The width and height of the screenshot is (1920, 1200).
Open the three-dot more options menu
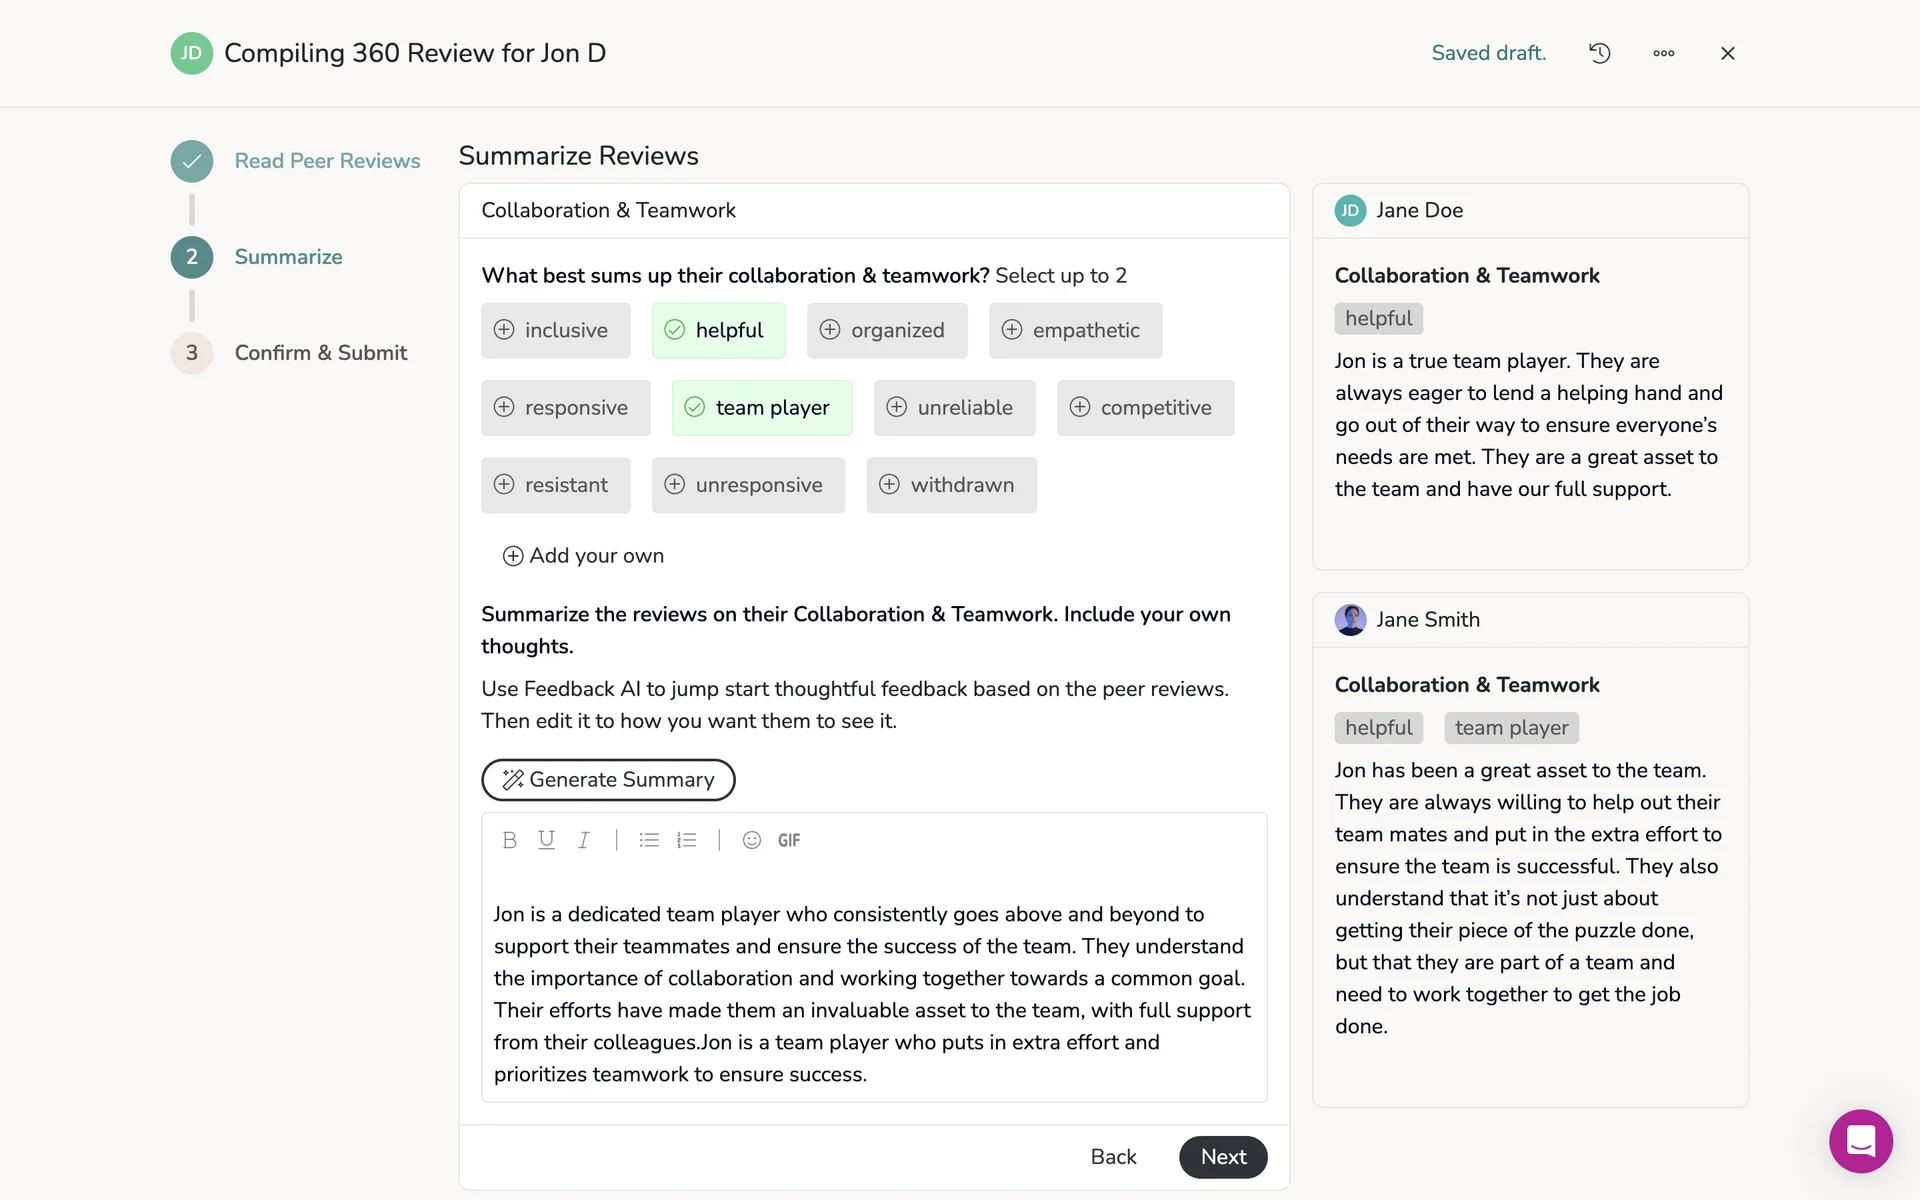[x=1663, y=53]
